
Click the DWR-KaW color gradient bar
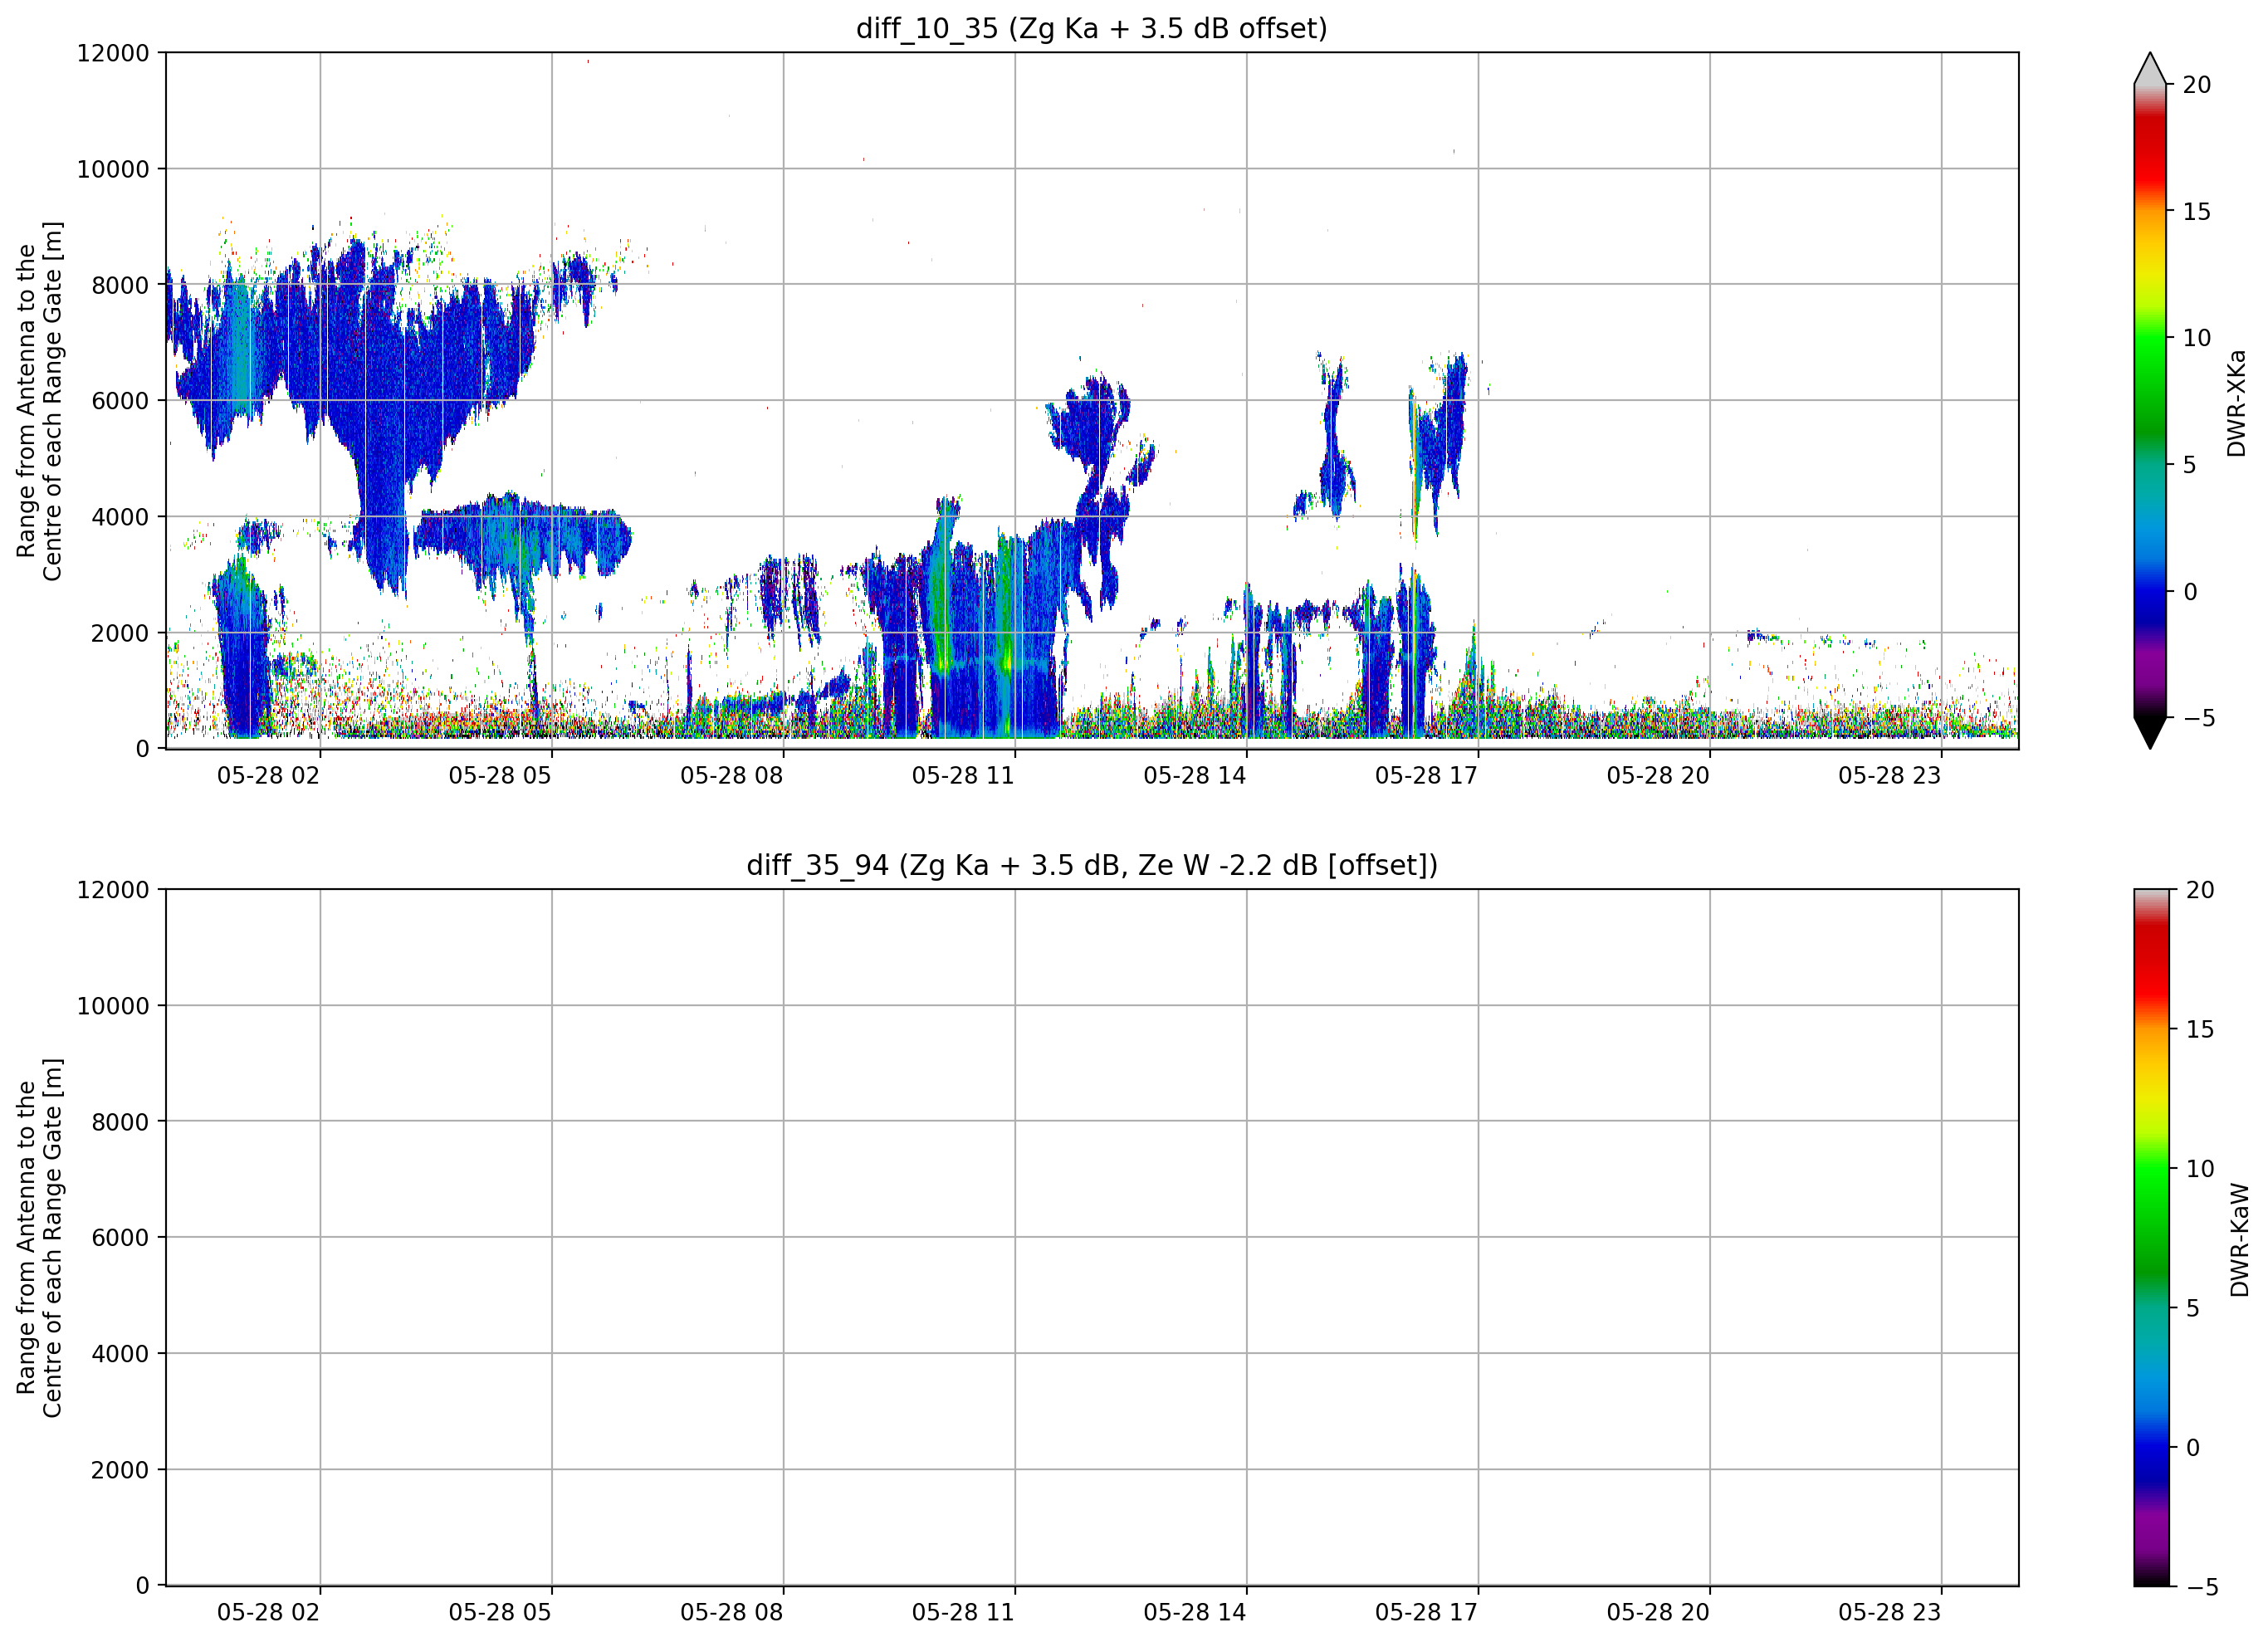point(2152,1237)
